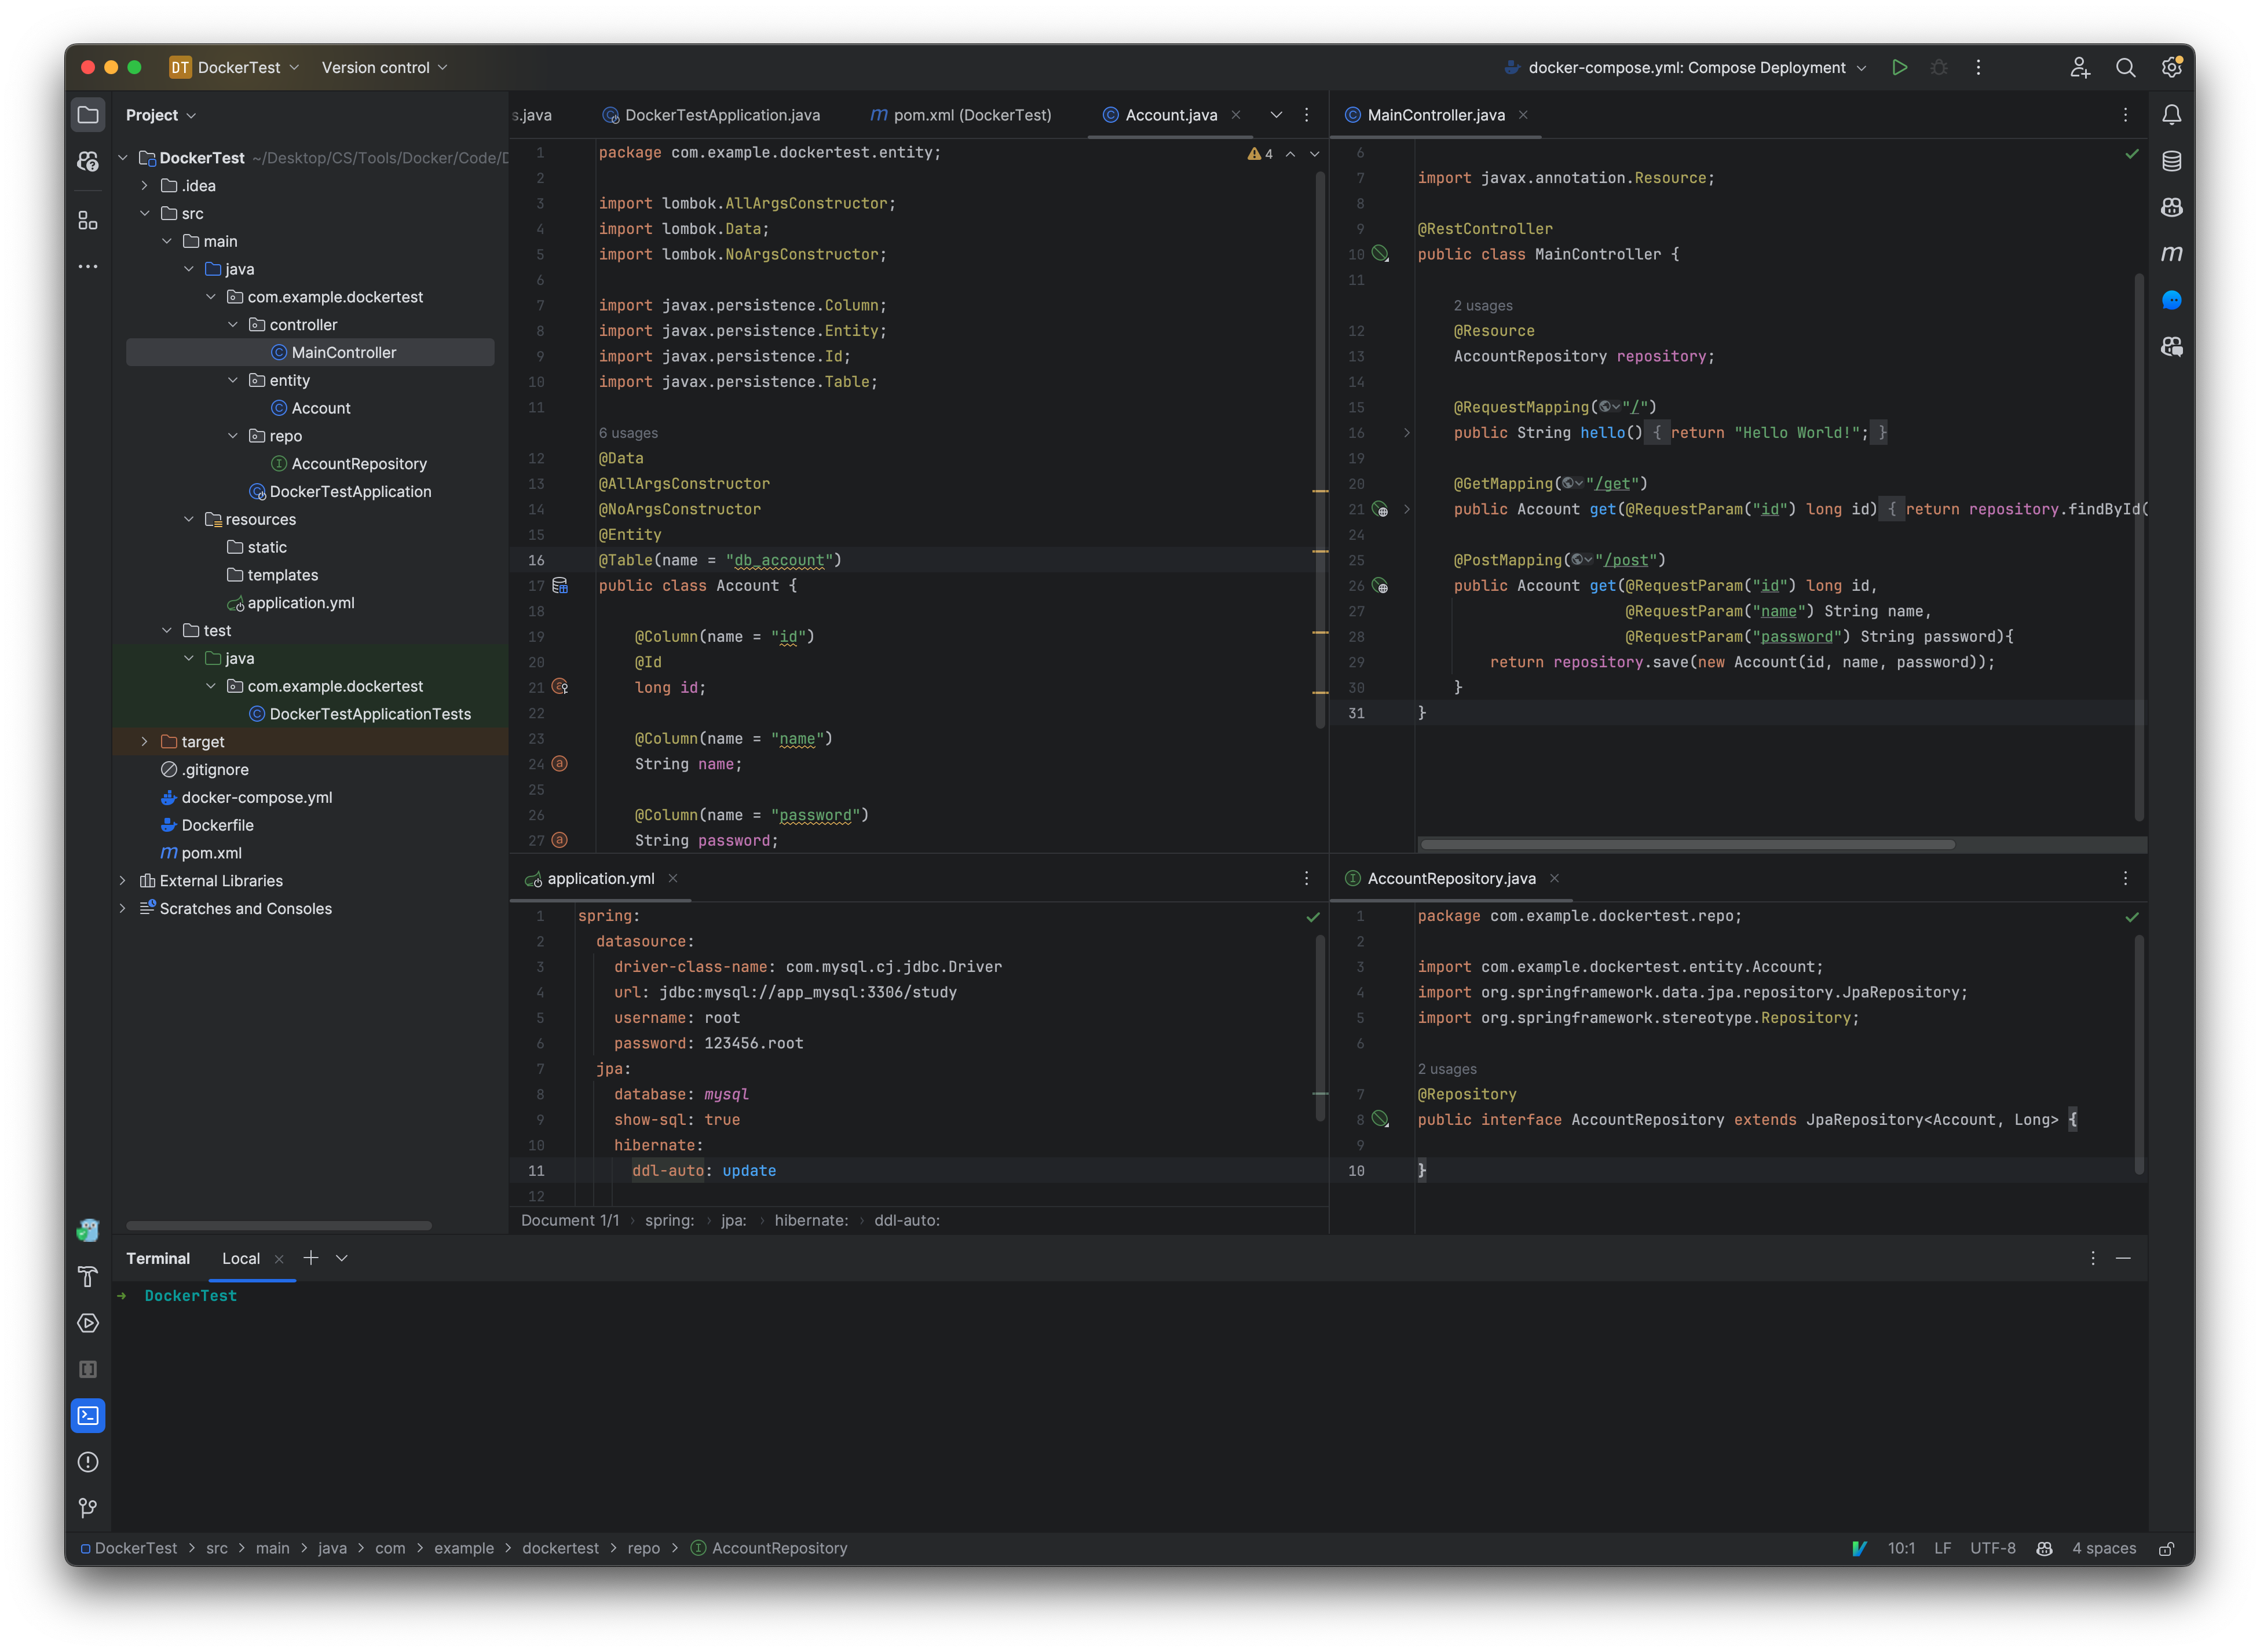Switch to pom.xml (DockerTest) tab

[x=961, y=115]
